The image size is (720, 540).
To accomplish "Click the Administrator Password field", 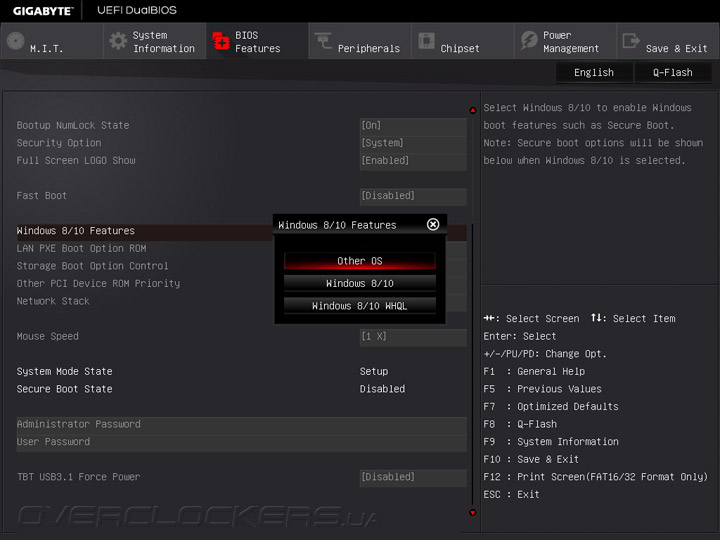I will [x=242, y=424].
